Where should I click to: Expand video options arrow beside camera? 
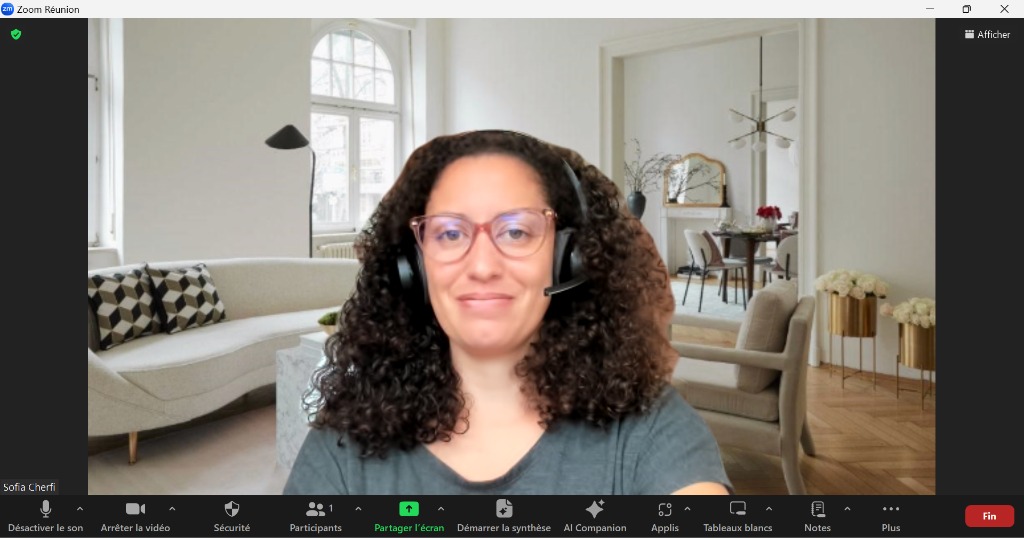coord(172,508)
